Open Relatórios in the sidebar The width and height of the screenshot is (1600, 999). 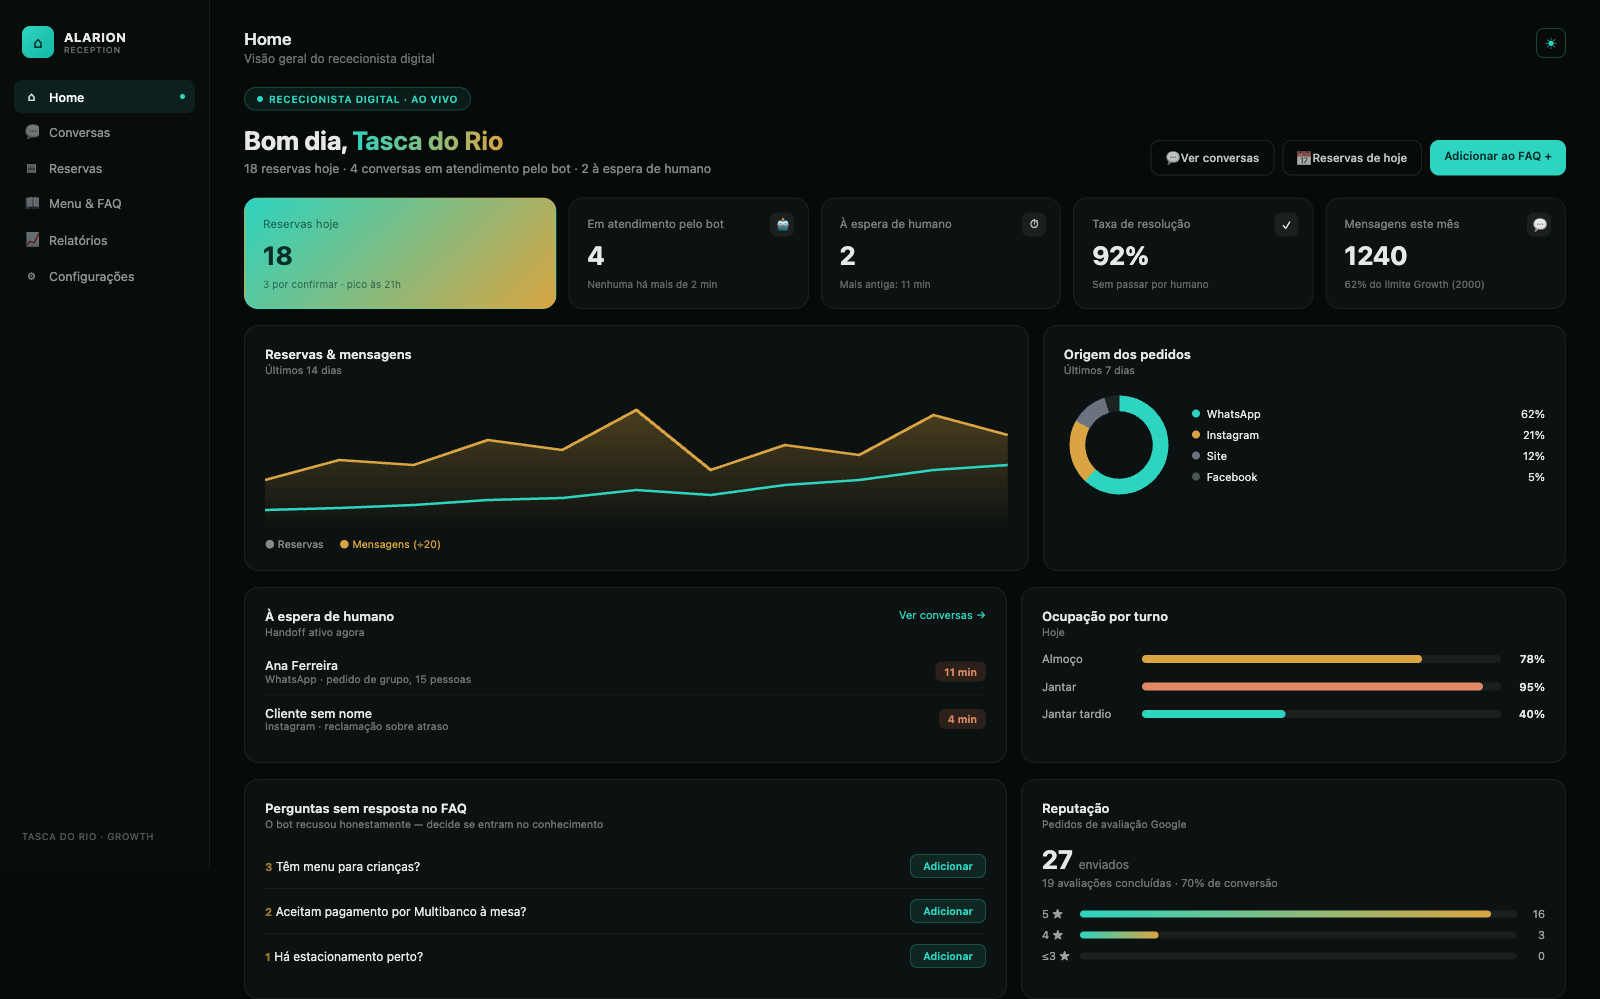[x=104, y=241]
